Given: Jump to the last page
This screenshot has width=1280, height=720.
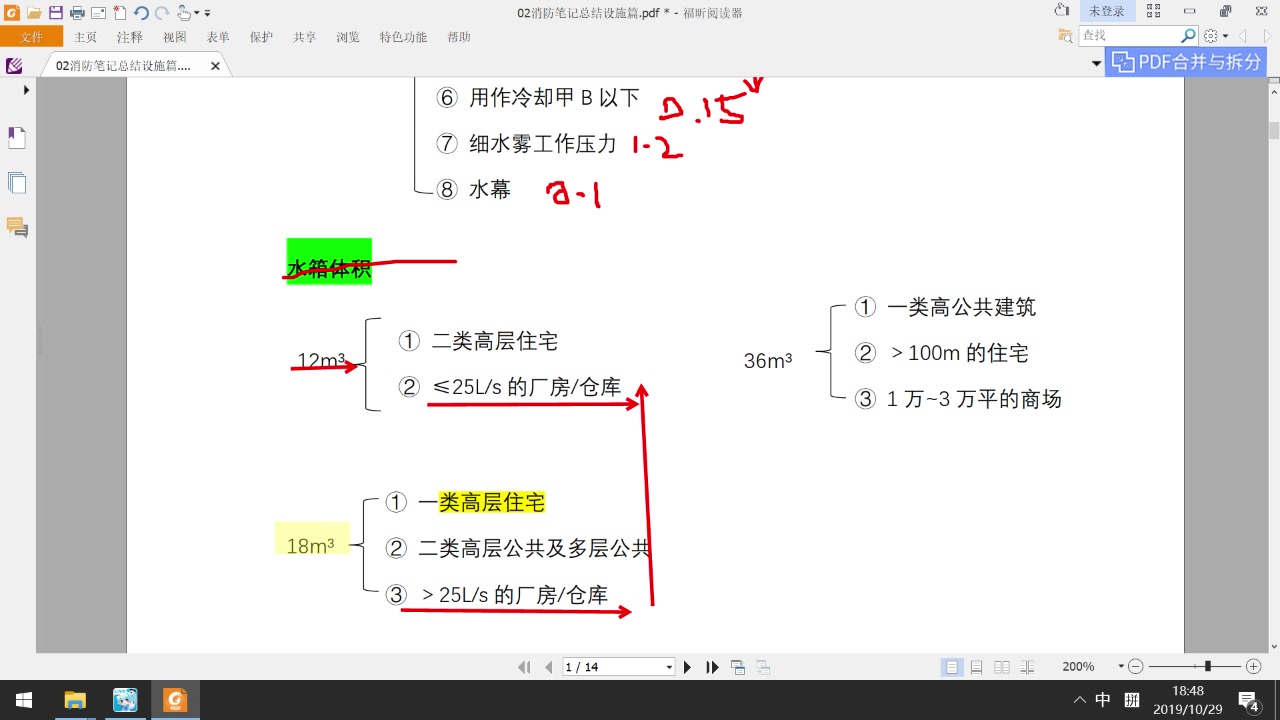Looking at the screenshot, I should point(712,667).
